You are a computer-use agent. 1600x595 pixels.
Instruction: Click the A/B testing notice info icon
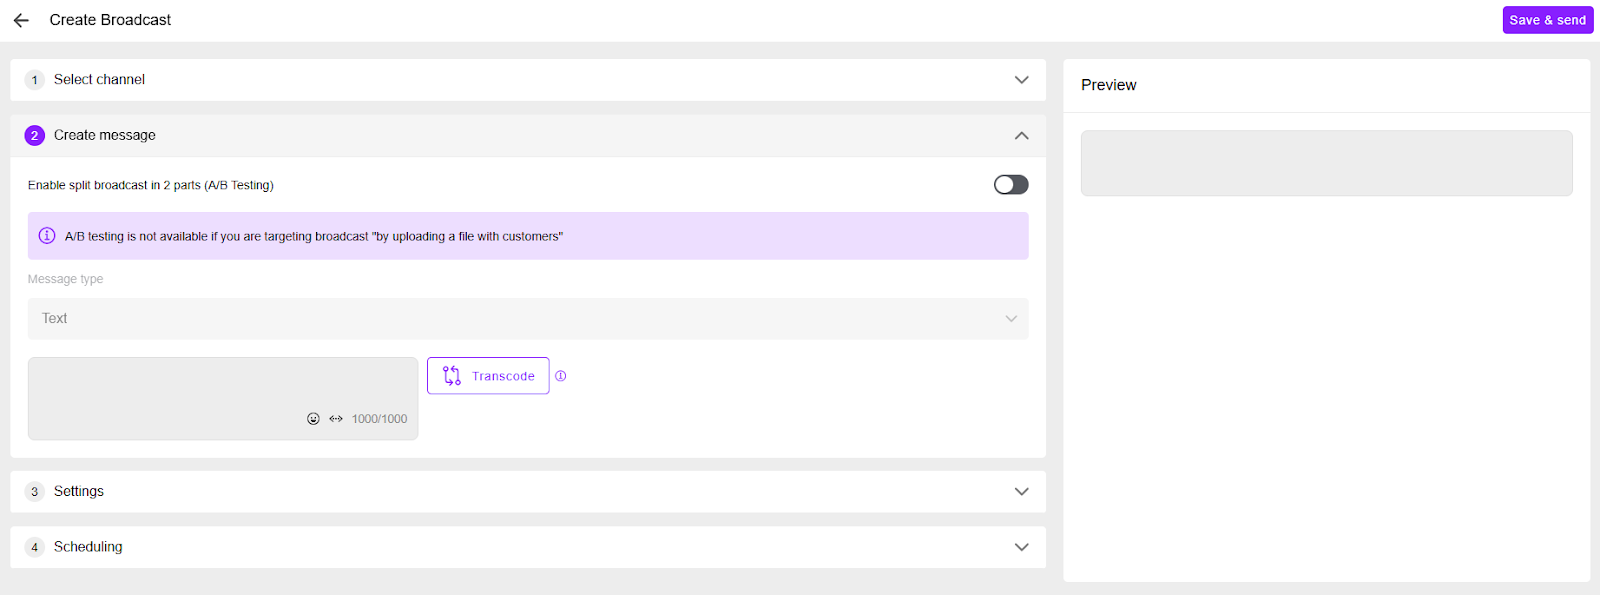[47, 236]
